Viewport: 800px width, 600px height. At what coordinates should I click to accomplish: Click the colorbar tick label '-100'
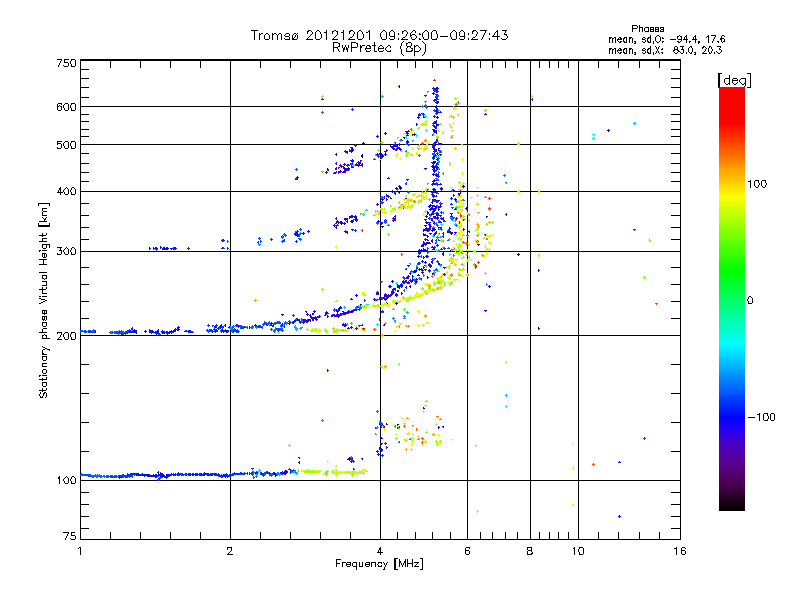pyautogui.click(x=762, y=417)
